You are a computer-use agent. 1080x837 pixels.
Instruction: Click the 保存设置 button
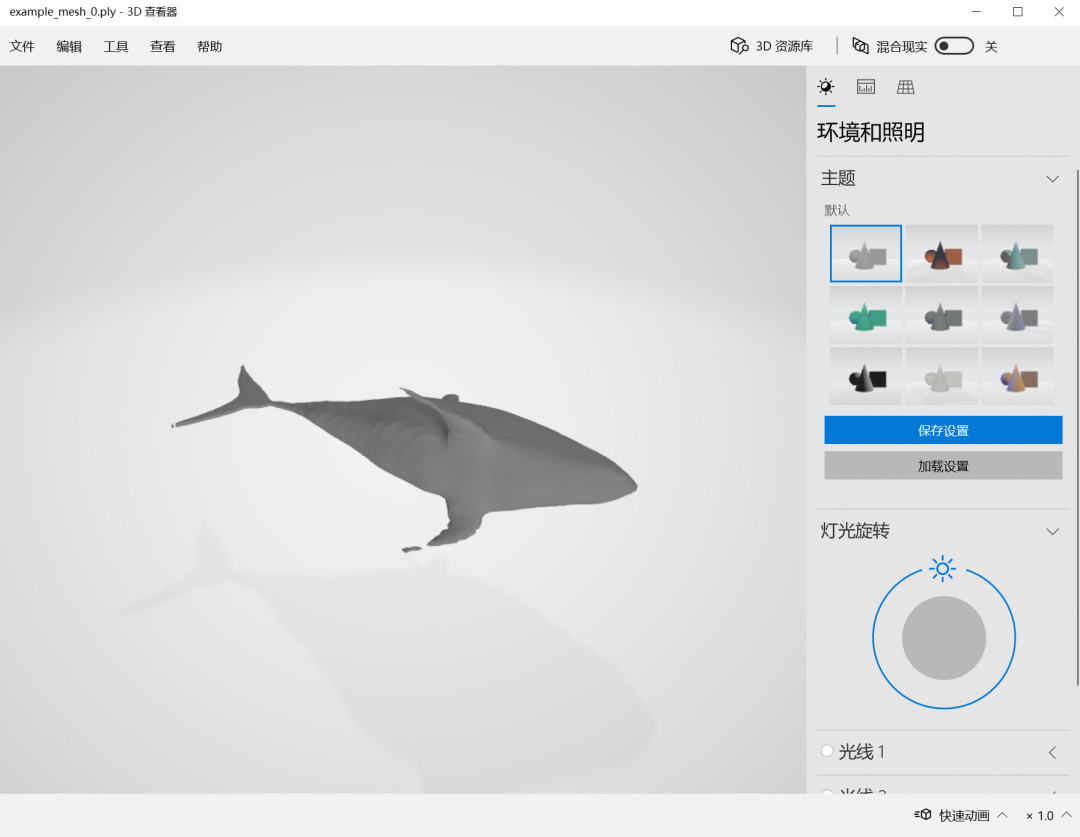pyautogui.click(x=943, y=430)
